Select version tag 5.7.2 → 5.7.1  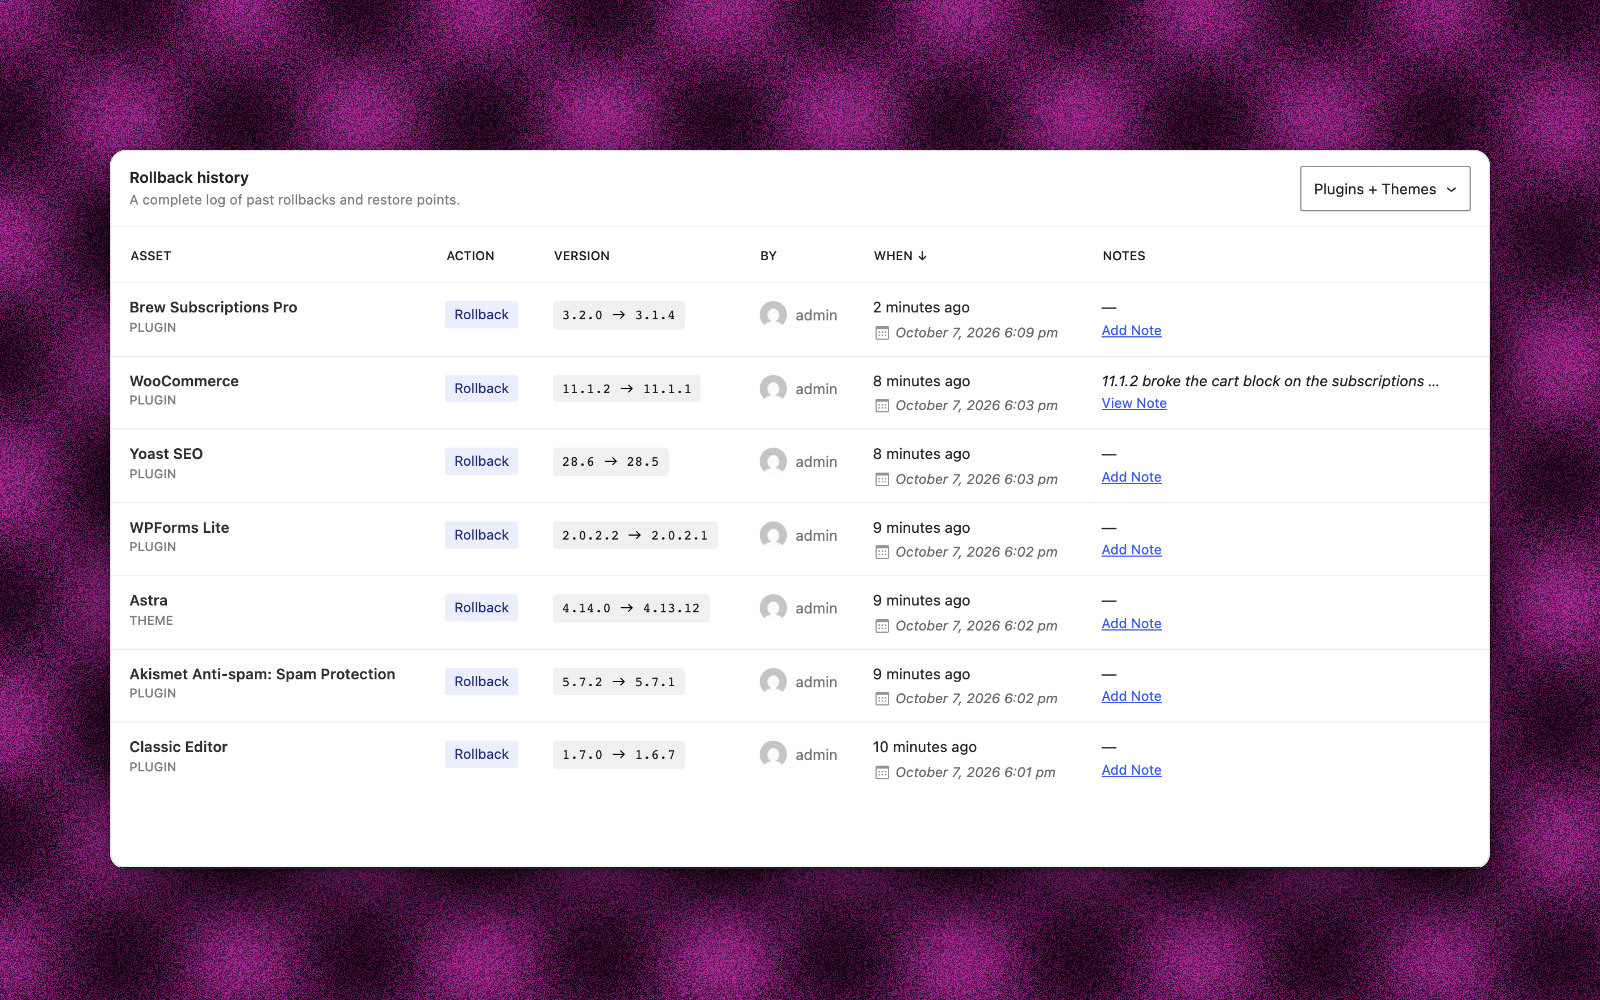click(618, 682)
